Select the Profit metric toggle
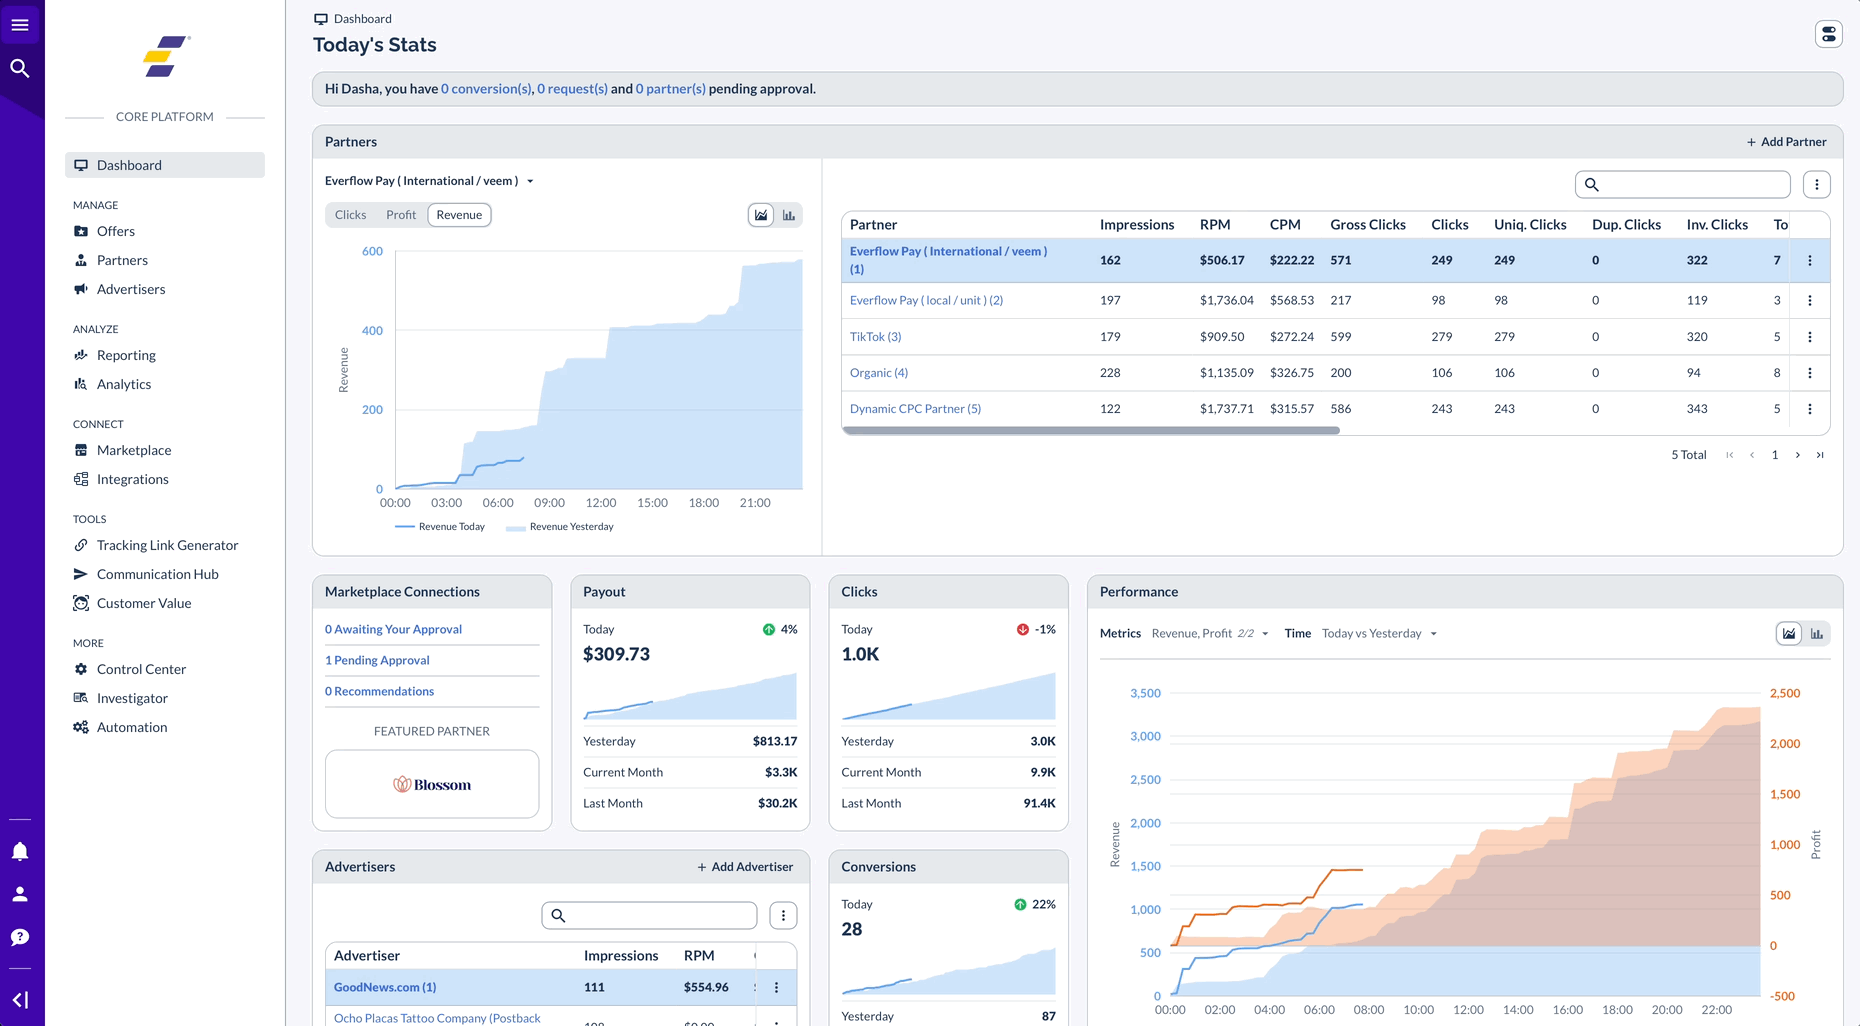The width and height of the screenshot is (1860, 1026). (x=401, y=214)
